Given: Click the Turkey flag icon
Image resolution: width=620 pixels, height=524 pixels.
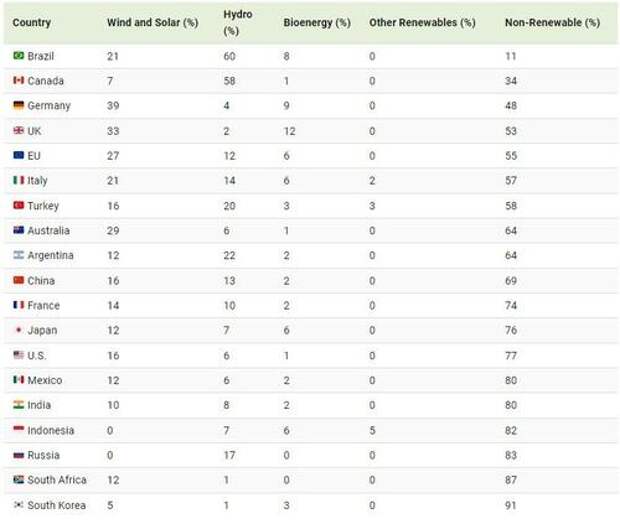Looking at the screenshot, I should (x=18, y=206).
